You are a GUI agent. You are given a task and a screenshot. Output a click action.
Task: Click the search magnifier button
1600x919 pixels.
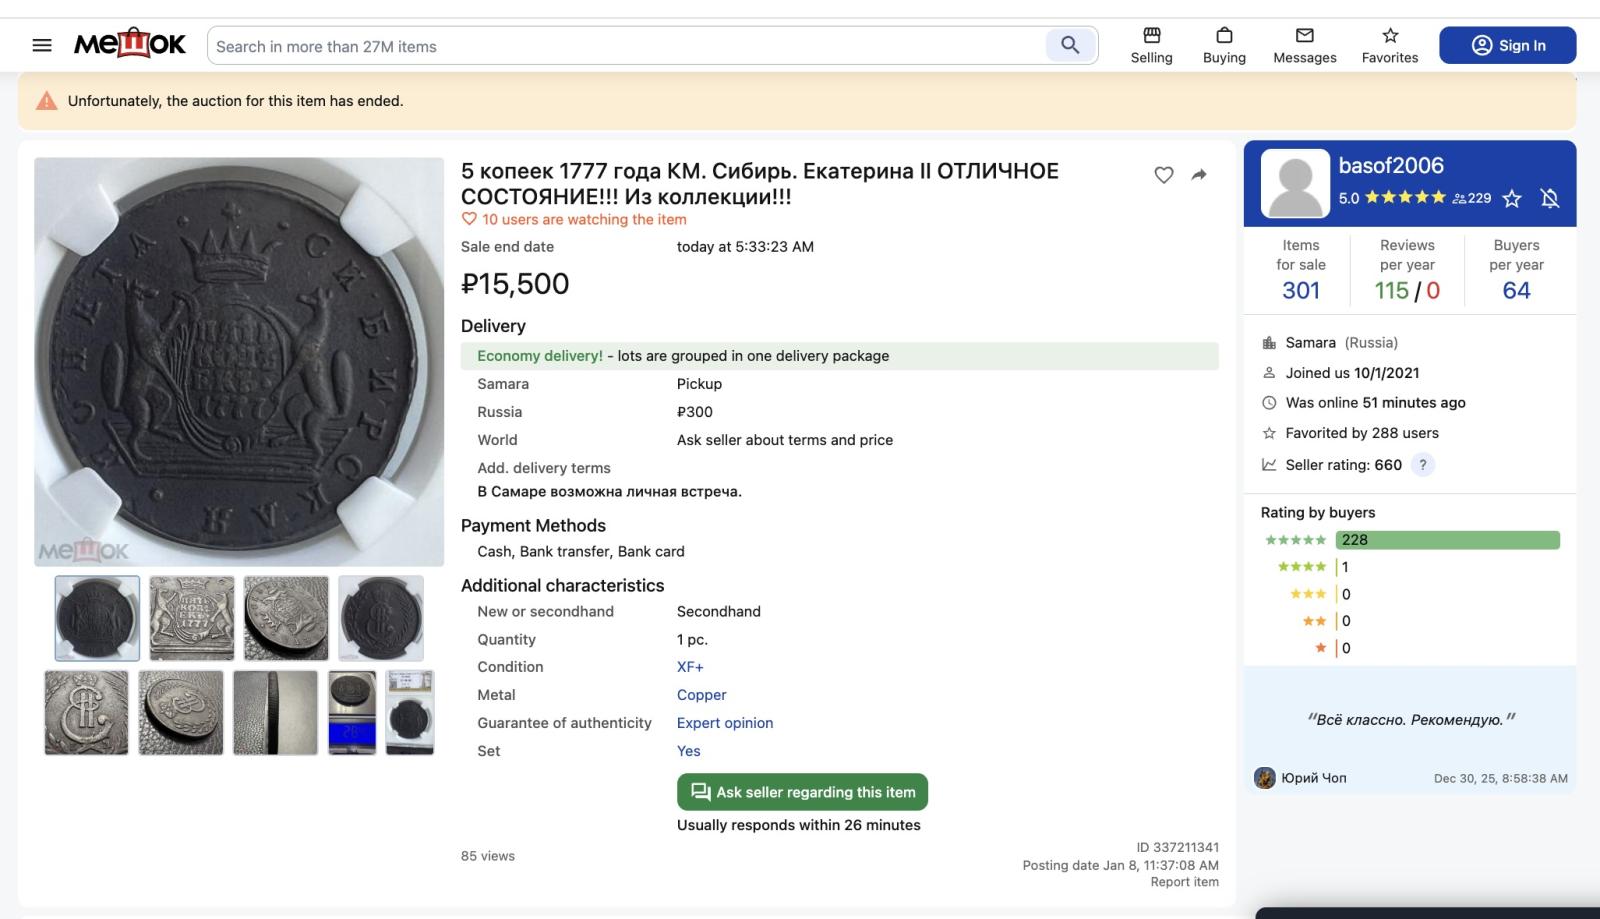click(x=1070, y=45)
